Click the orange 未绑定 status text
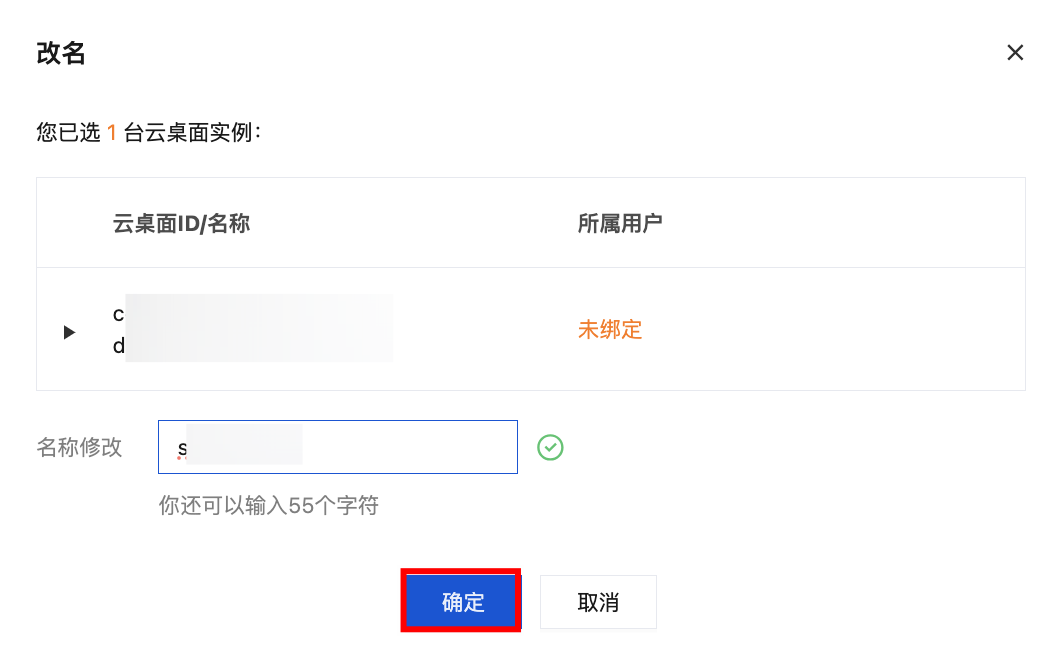Image resolution: width=1055 pixels, height=658 pixels. click(x=610, y=330)
